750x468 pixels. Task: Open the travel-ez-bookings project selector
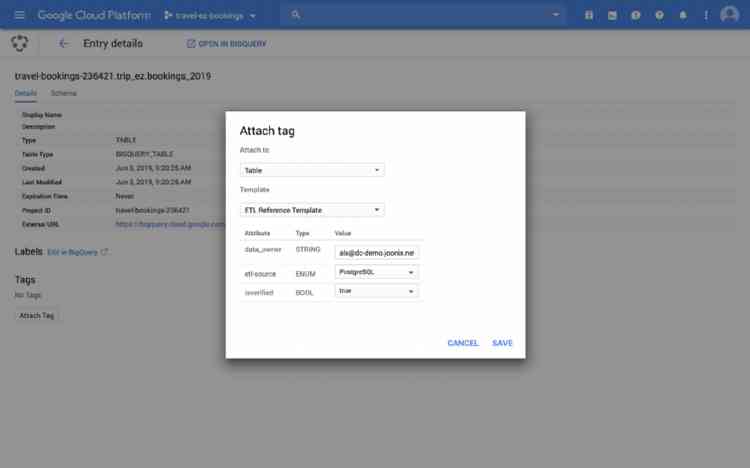pos(210,15)
